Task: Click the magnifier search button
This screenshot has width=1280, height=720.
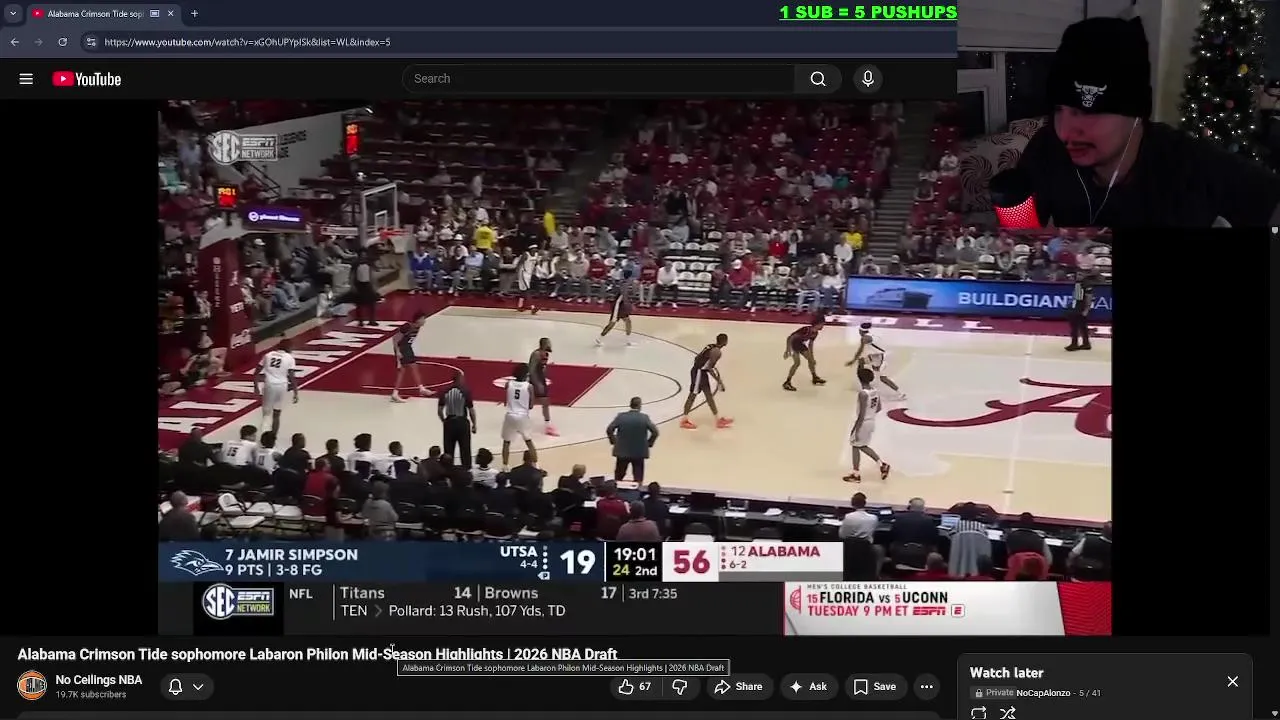Action: (x=818, y=79)
